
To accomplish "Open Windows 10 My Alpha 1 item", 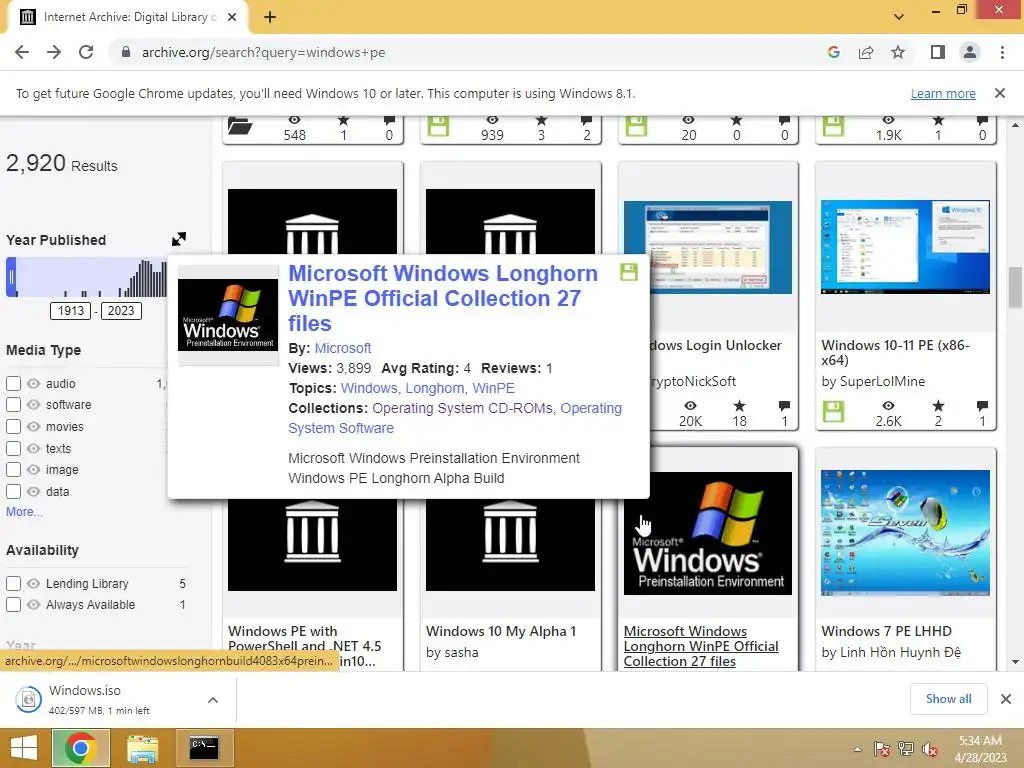I will pyautogui.click(x=501, y=631).
